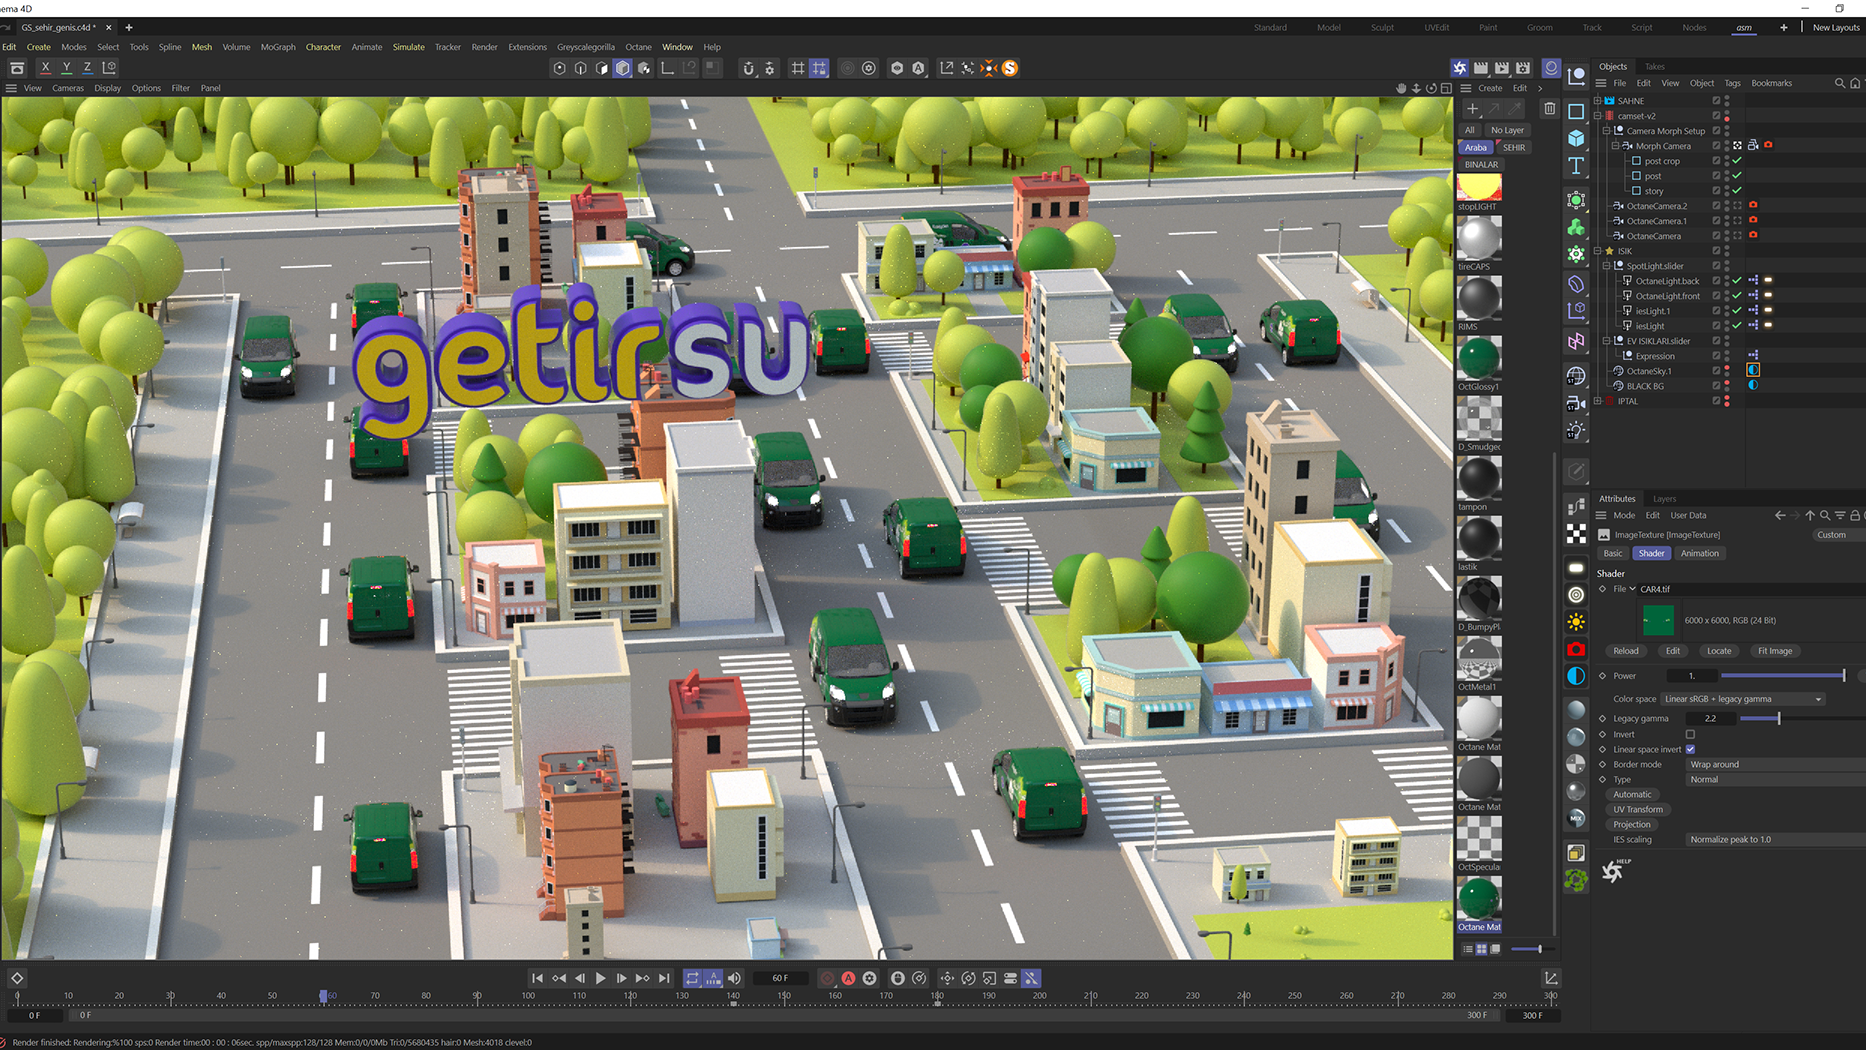Click red Octane camera icon in palette
This screenshot has height=1050, width=1866.
point(1576,649)
